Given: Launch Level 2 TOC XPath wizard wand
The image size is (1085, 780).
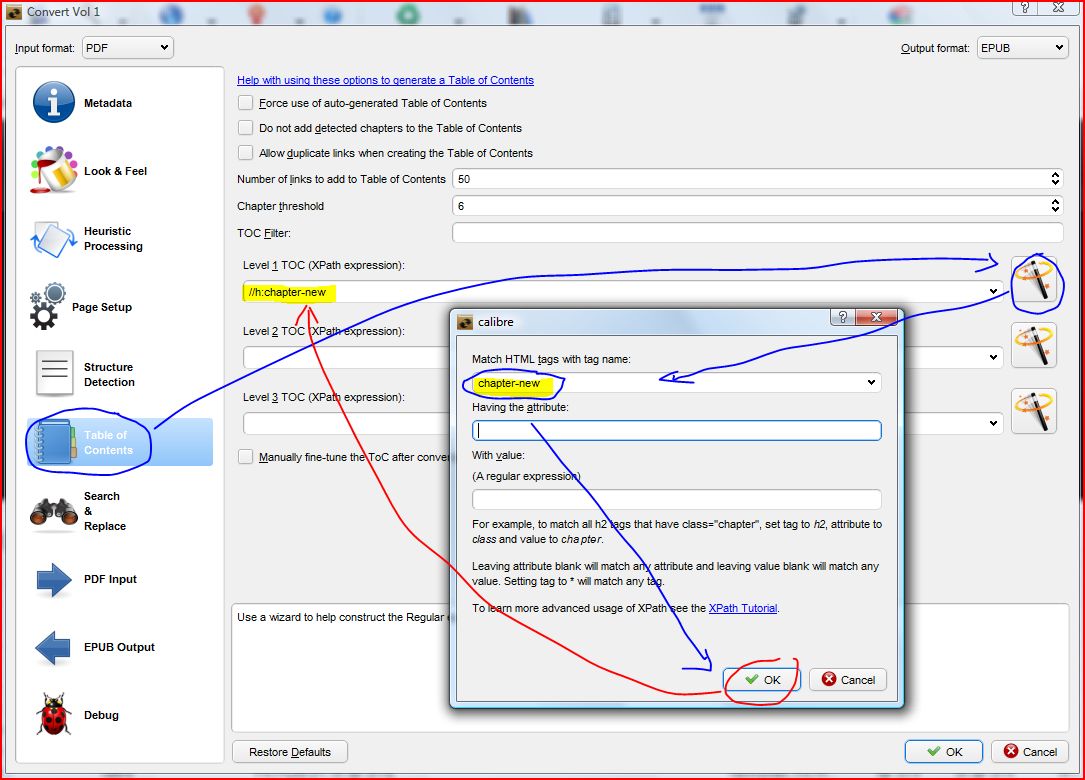Looking at the screenshot, I should 1034,345.
